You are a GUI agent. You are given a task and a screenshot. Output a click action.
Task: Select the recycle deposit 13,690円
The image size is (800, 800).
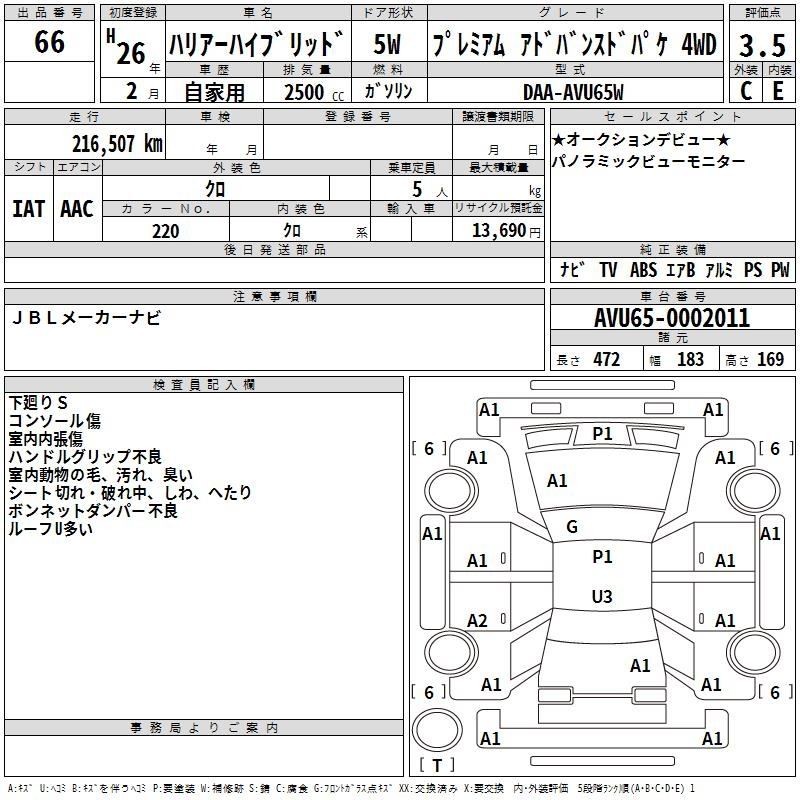click(506, 231)
